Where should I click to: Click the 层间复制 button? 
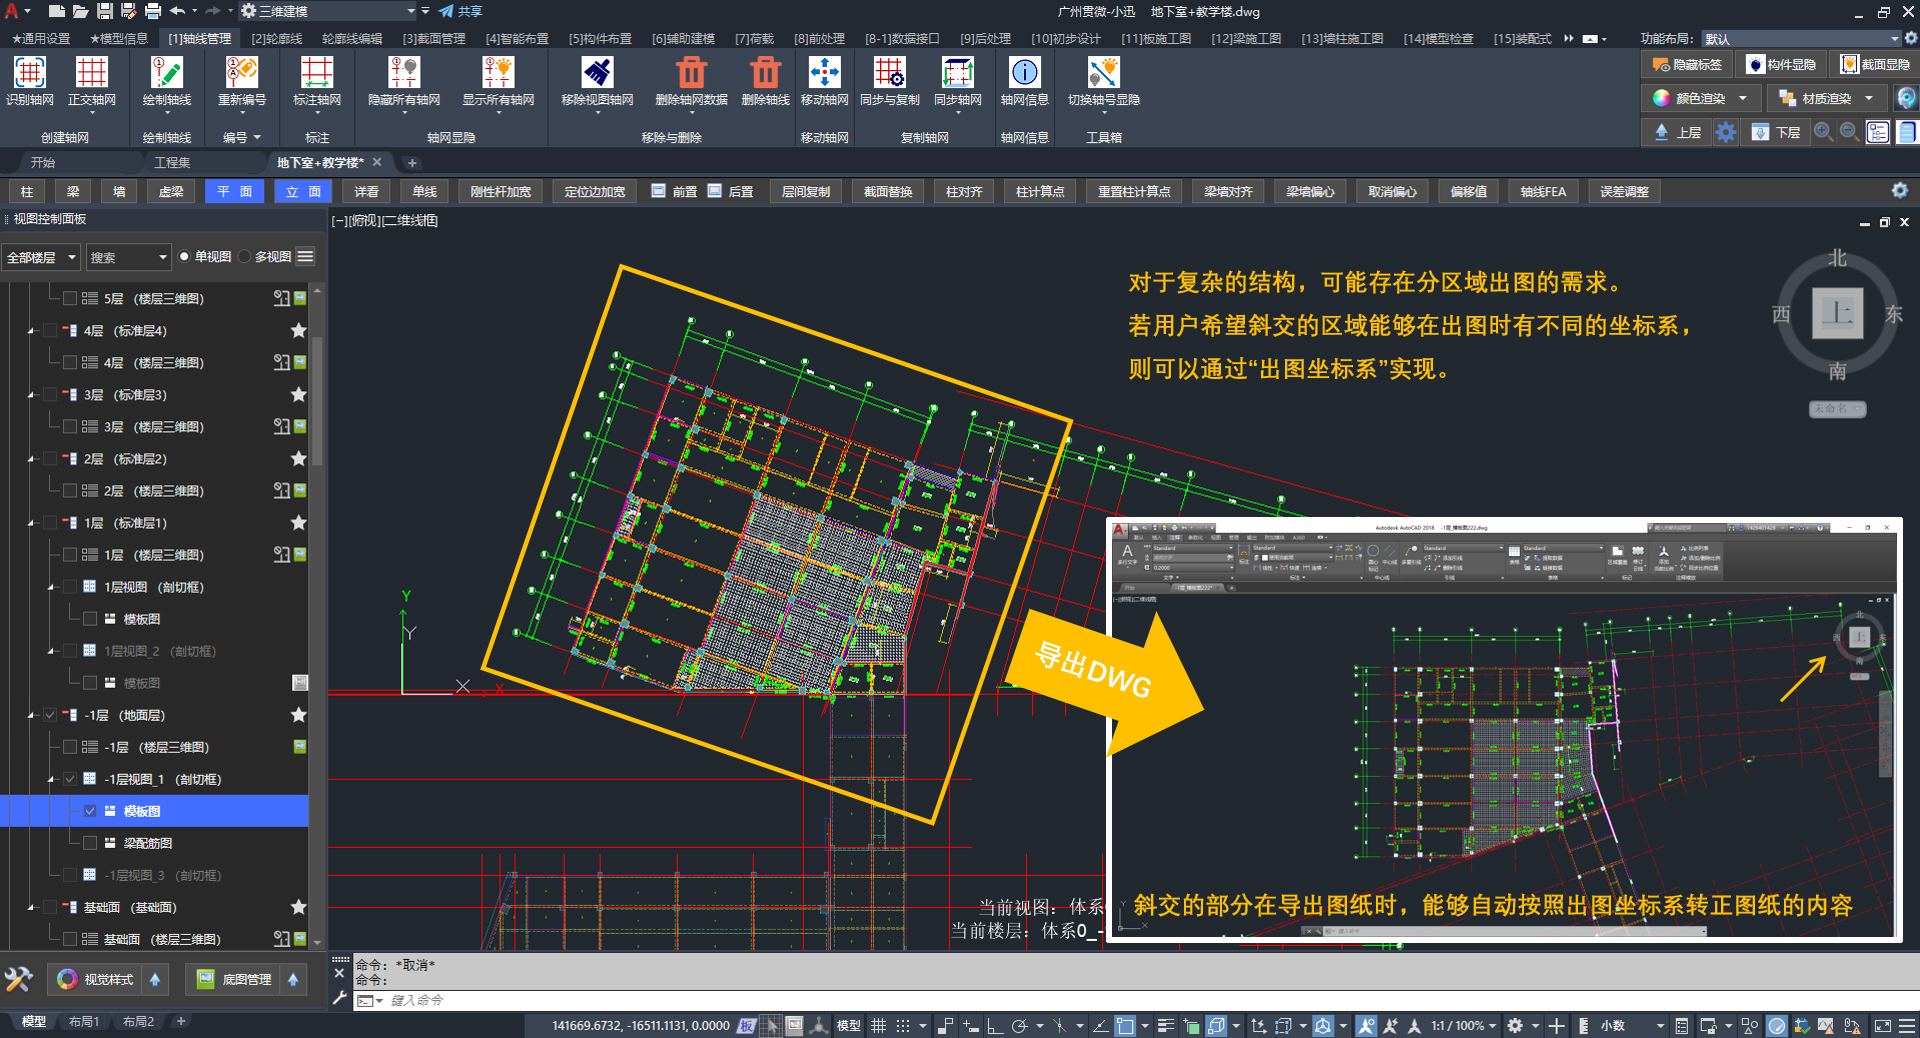(805, 191)
